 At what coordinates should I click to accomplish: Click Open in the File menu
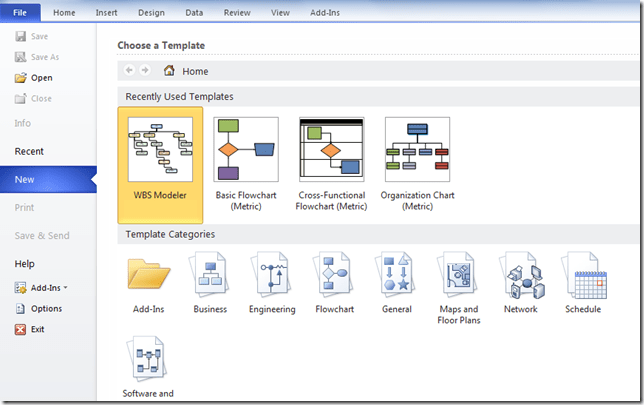(41, 78)
